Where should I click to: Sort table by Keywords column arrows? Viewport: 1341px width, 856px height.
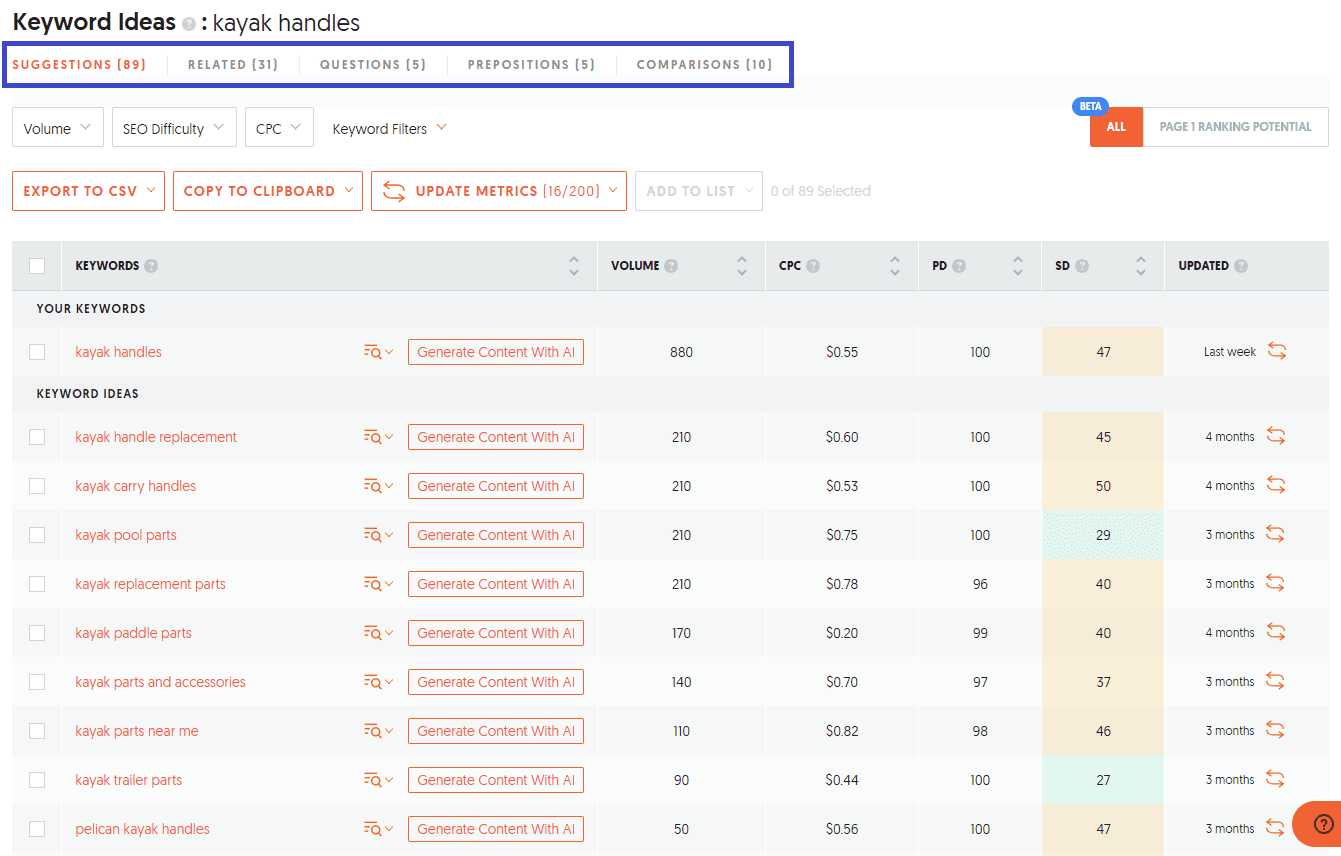tap(574, 266)
